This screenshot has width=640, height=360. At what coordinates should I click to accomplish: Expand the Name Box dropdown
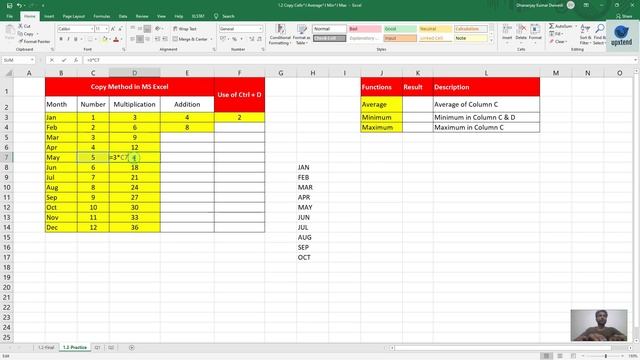point(32,60)
